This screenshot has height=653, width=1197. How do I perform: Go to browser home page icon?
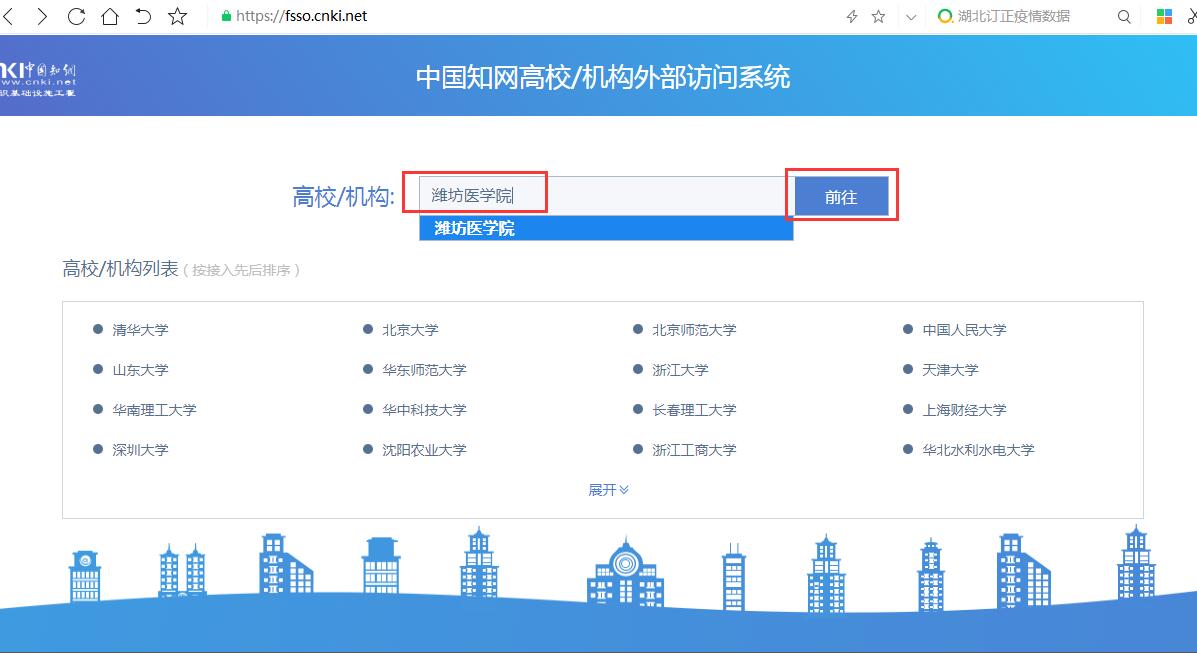pyautogui.click(x=110, y=16)
